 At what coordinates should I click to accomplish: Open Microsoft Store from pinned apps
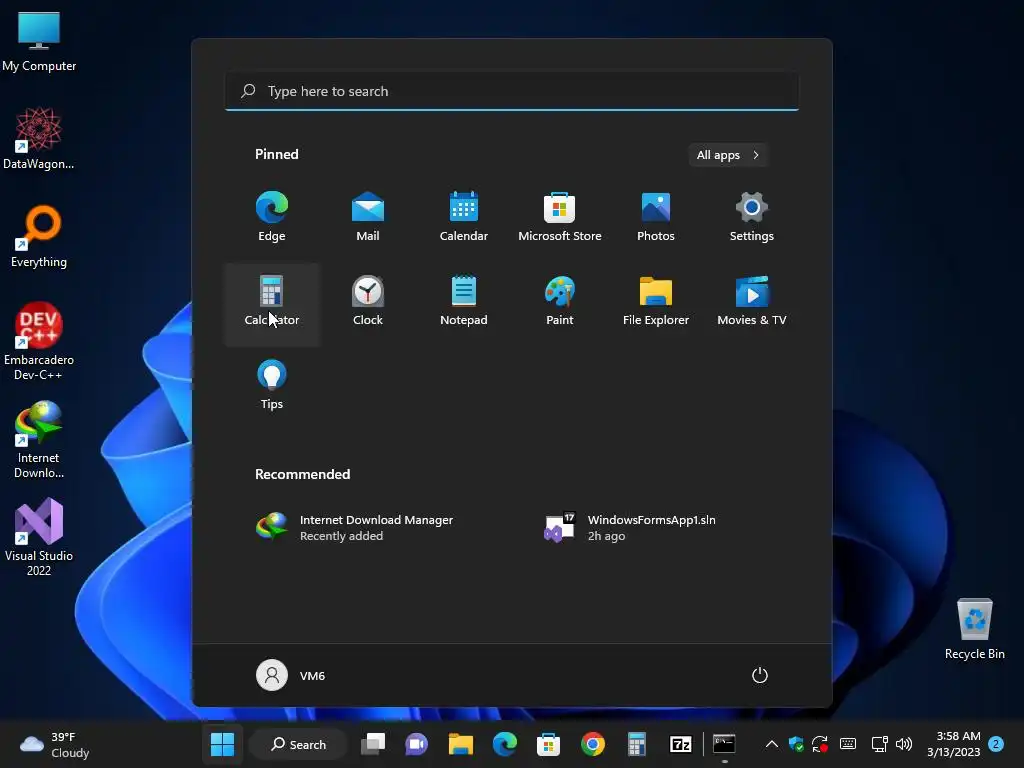[x=560, y=216]
